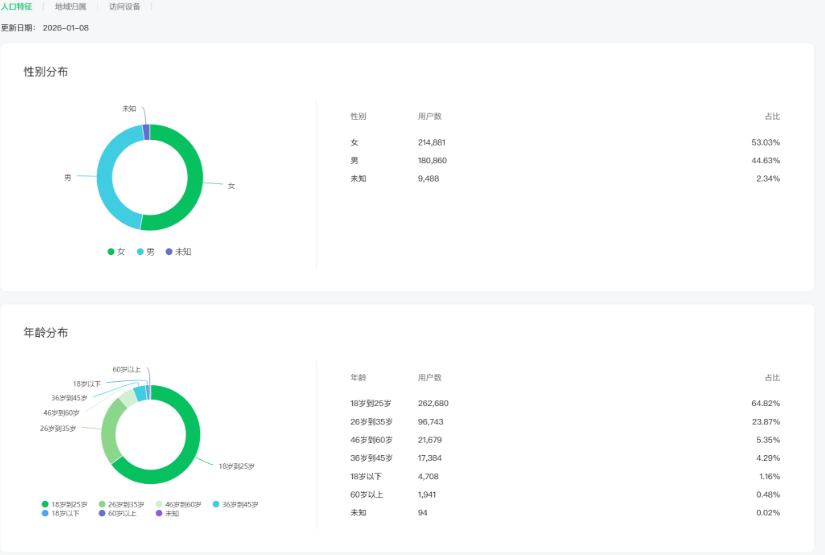
Task: Select the age unknown count 94
Action: pos(422,513)
